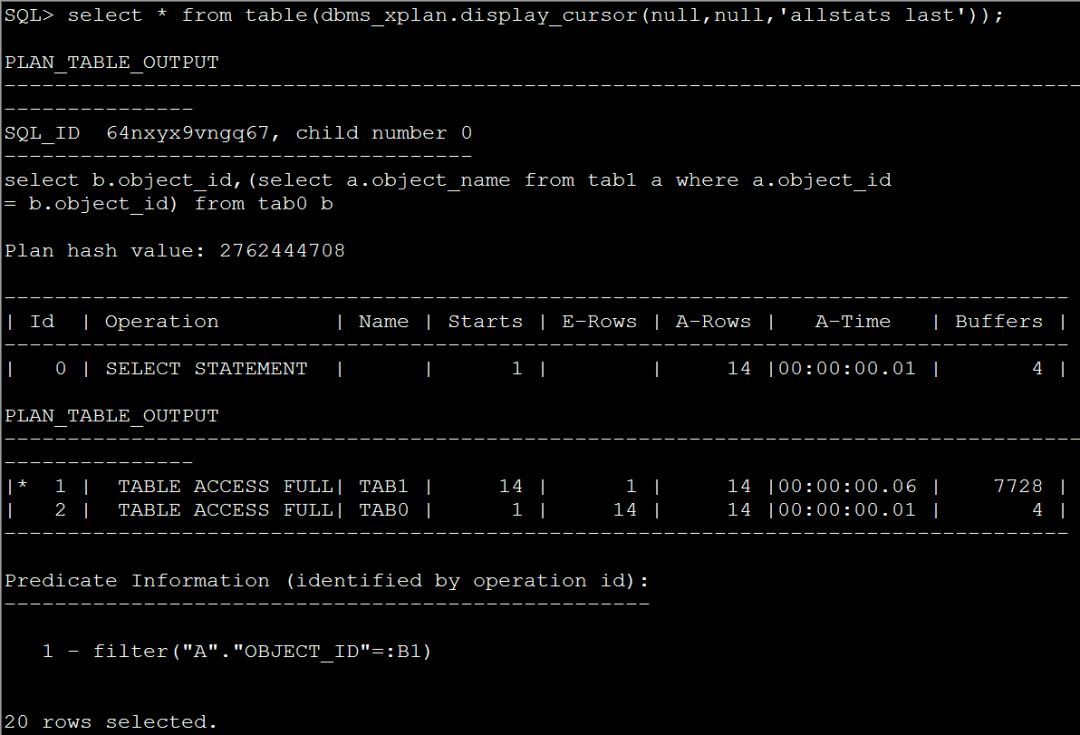The height and width of the screenshot is (735, 1080).
Task: Click the A-Rows column header
Action: (x=712, y=321)
